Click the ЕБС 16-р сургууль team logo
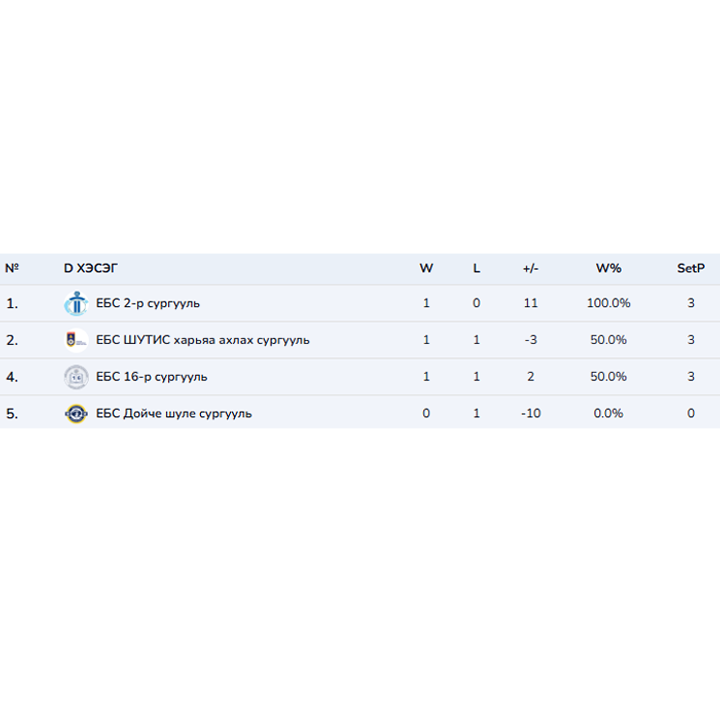 click(76, 377)
